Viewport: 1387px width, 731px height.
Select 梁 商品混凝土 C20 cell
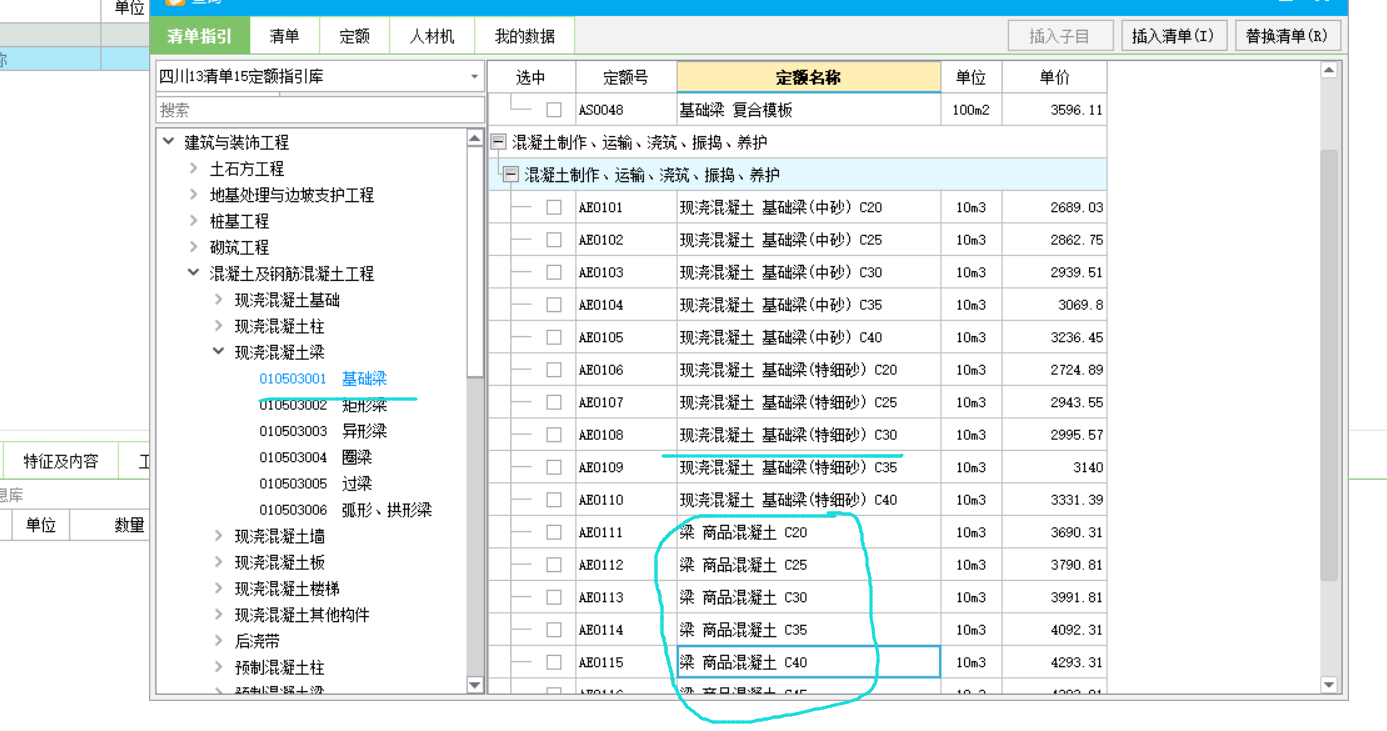pyautogui.click(x=808, y=532)
